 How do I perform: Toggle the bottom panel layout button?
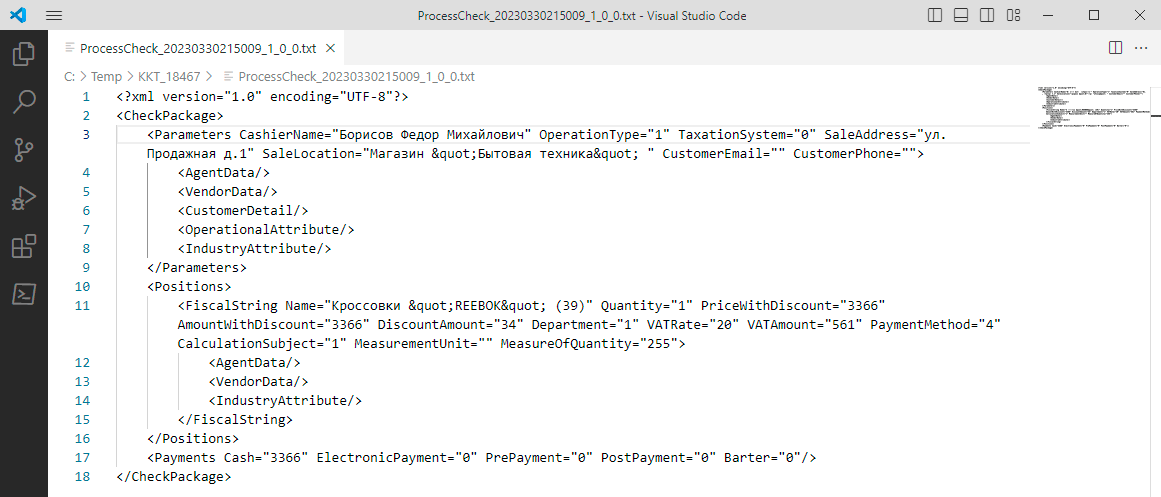[961, 15]
